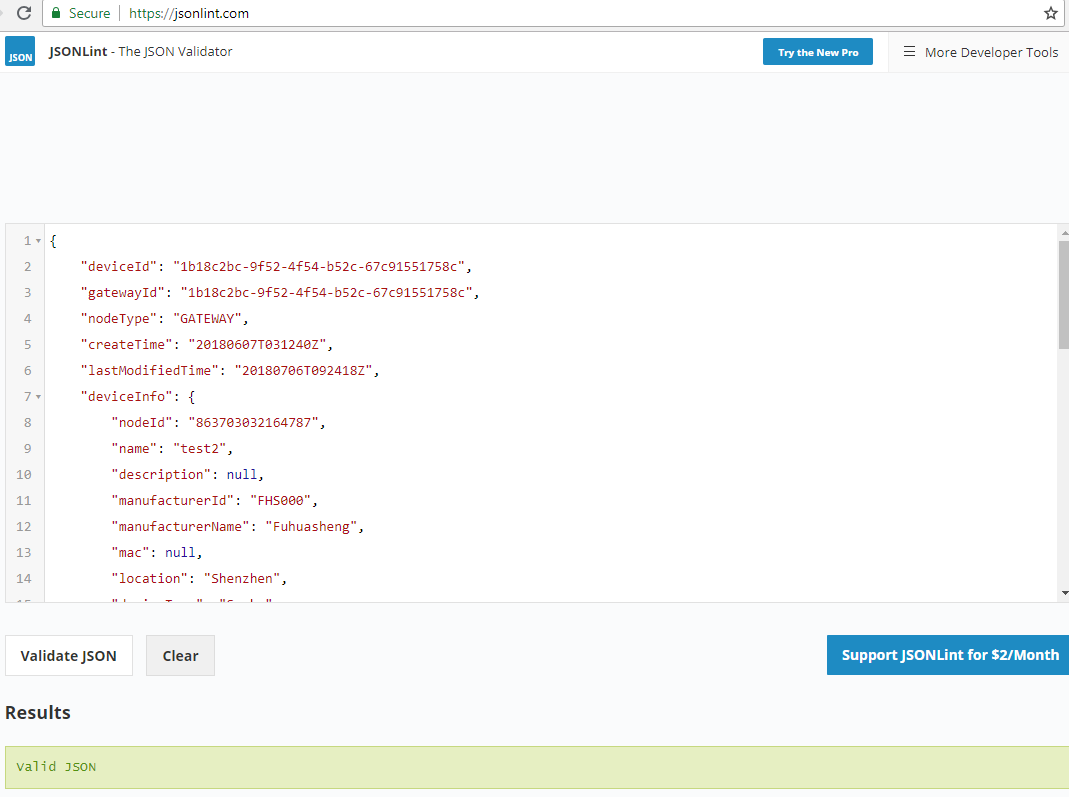The image size is (1069, 797).
Task: Click the green Secure padlock icon
Action: (56, 13)
